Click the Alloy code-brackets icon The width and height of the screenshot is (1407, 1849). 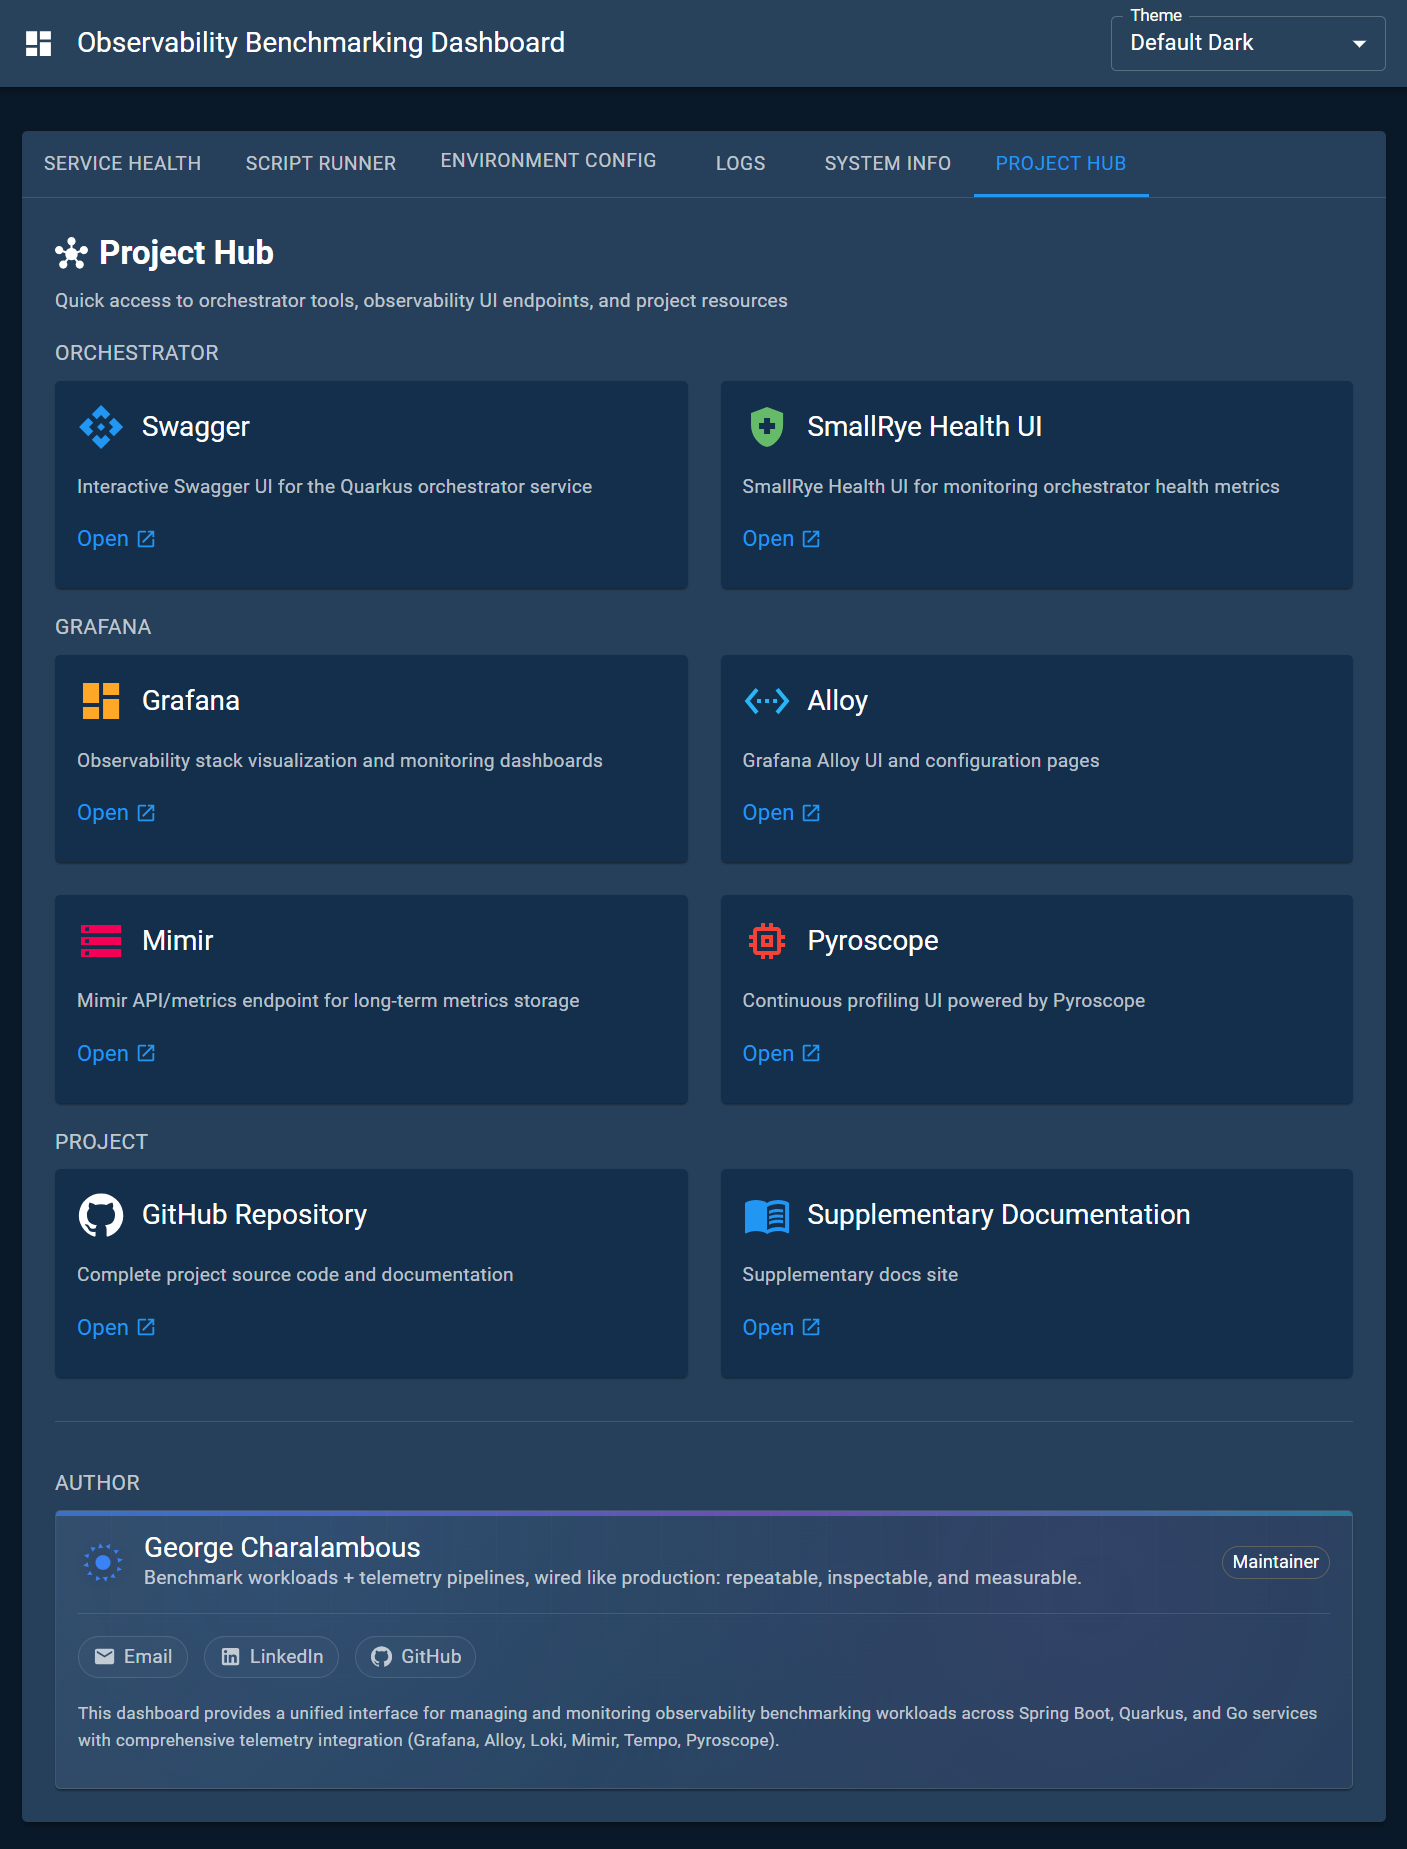[767, 701]
